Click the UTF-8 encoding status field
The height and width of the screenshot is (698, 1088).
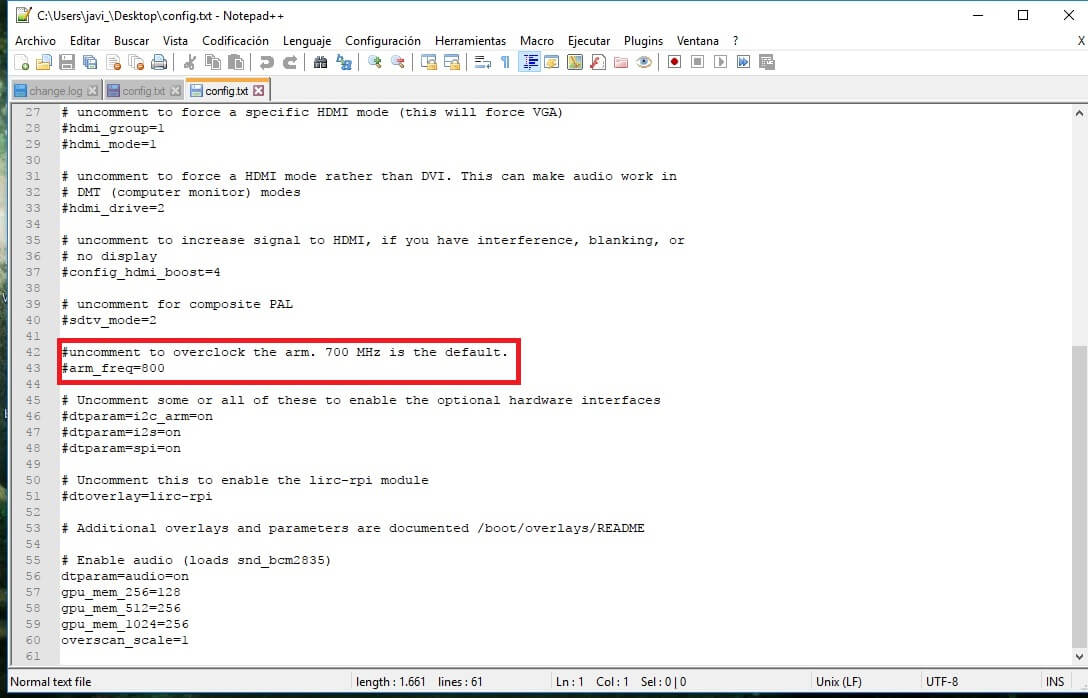942,682
